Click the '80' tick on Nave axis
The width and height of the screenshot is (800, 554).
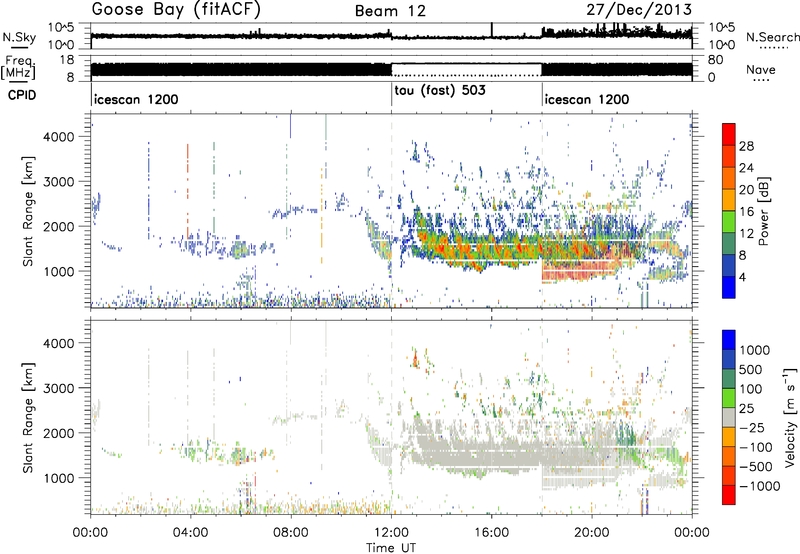point(716,60)
